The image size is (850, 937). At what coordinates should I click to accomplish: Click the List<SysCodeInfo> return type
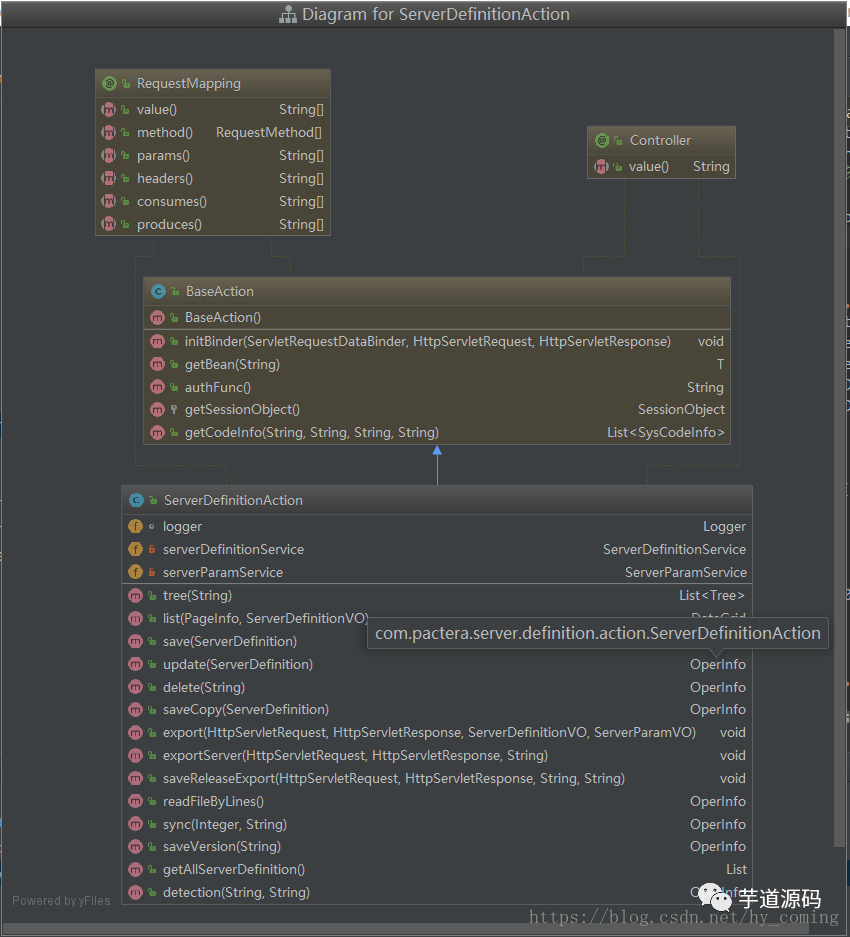[x=665, y=433]
